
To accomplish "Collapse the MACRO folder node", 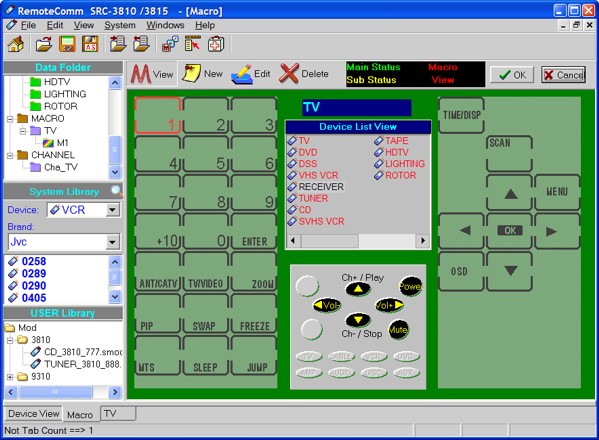I will click(x=10, y=119).
